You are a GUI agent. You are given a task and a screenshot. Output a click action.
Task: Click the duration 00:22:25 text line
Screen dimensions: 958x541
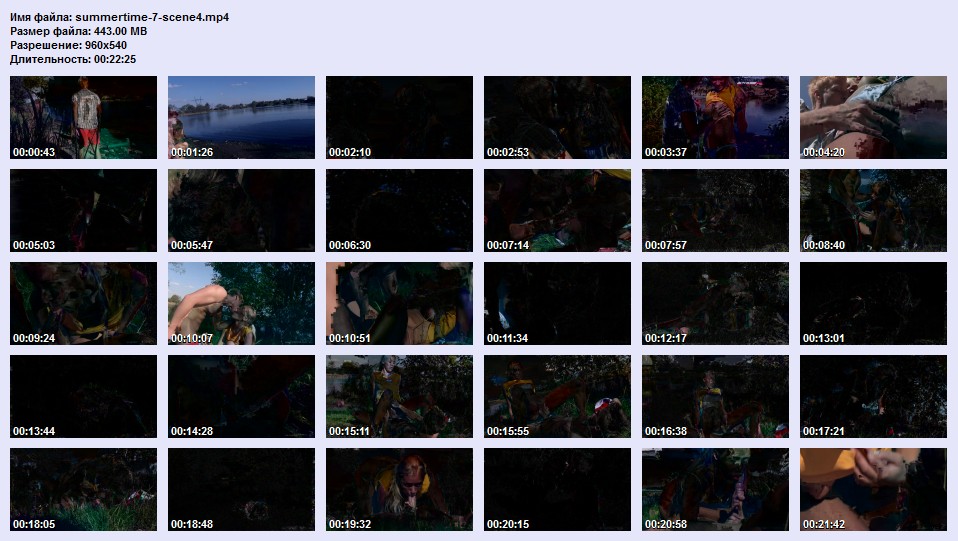73,59
